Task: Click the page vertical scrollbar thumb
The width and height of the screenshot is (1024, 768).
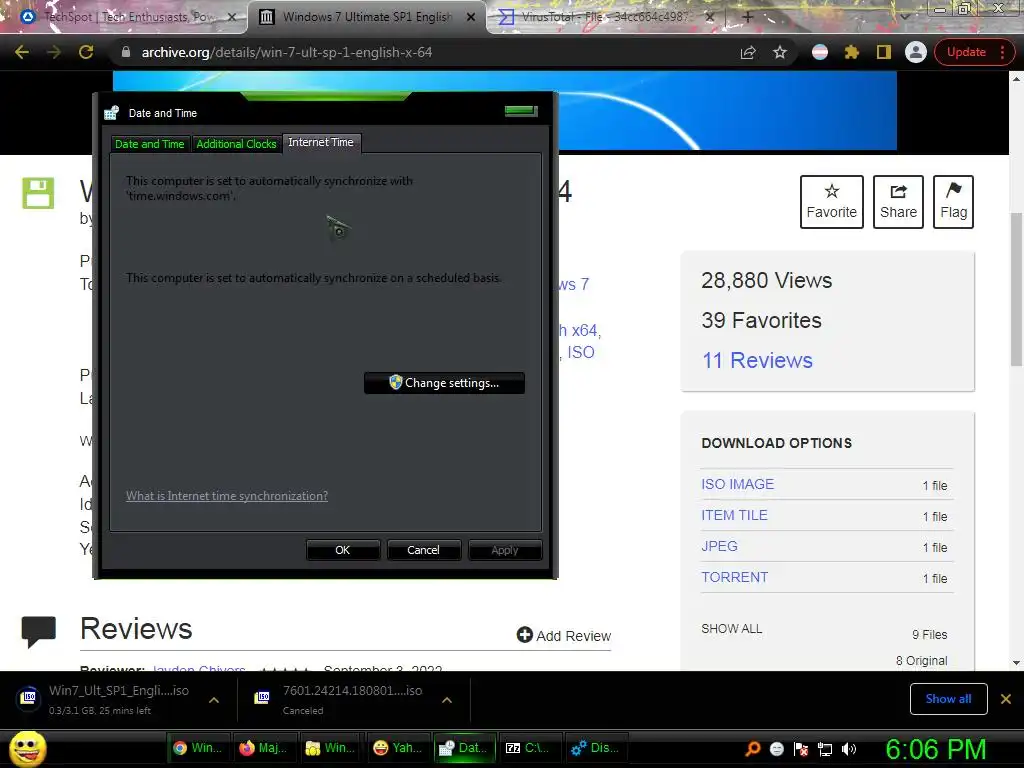Action: [x=1016, y=289]
